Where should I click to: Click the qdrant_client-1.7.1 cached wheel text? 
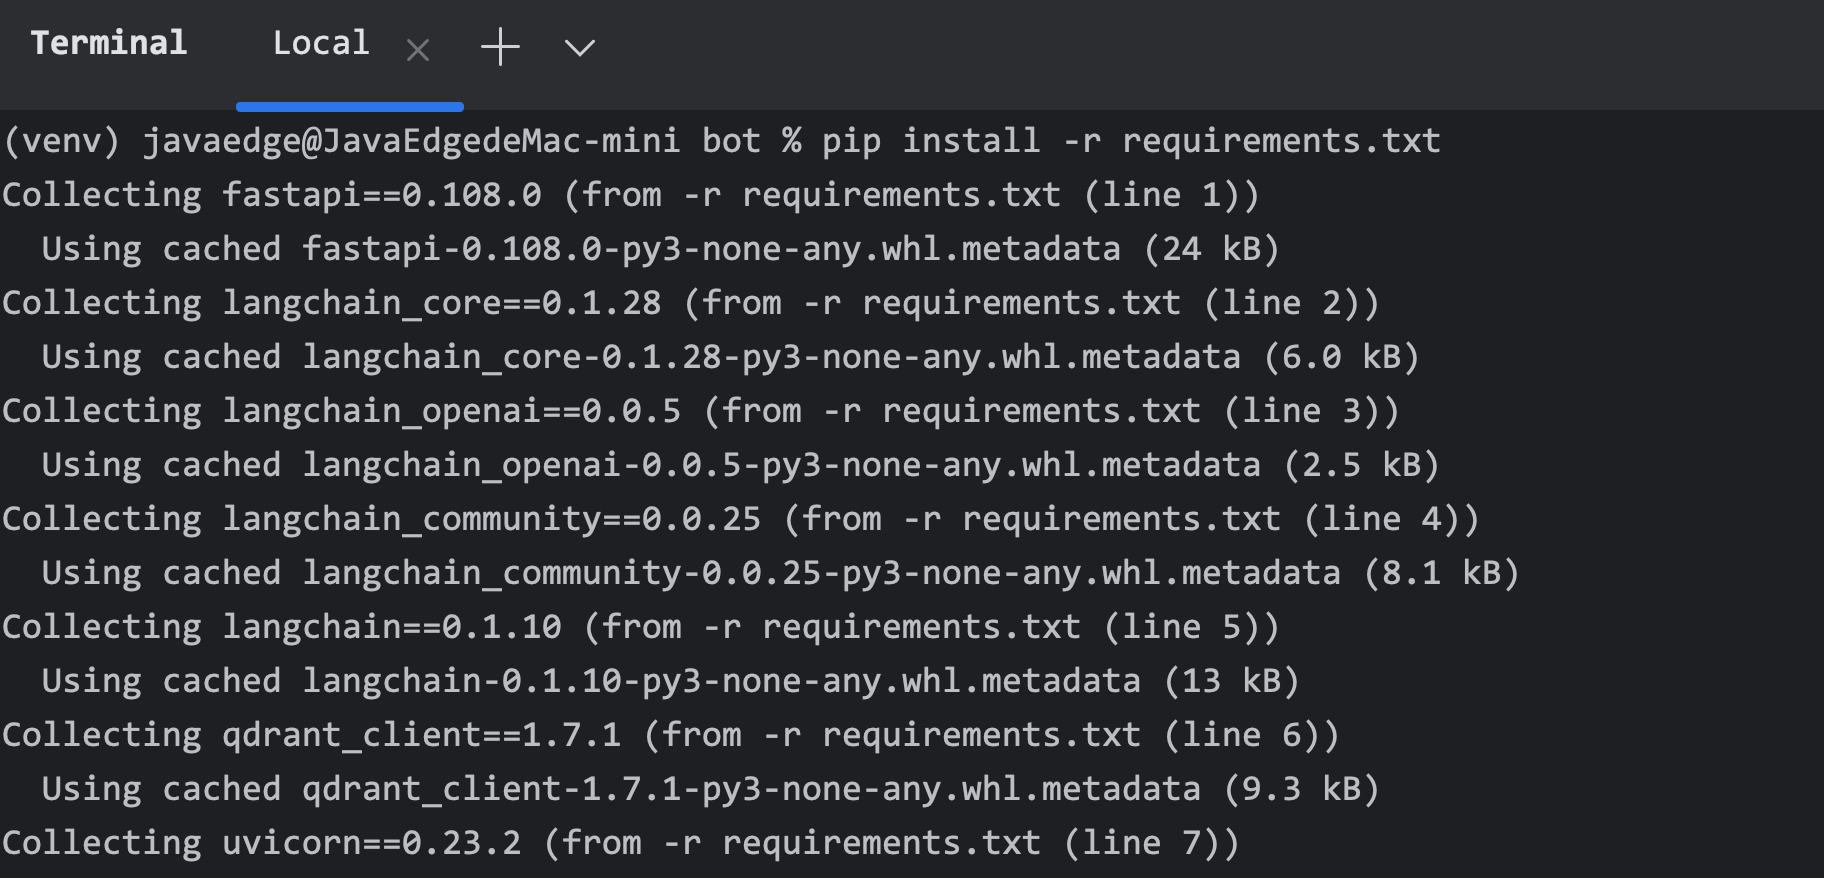coord(750,789)
